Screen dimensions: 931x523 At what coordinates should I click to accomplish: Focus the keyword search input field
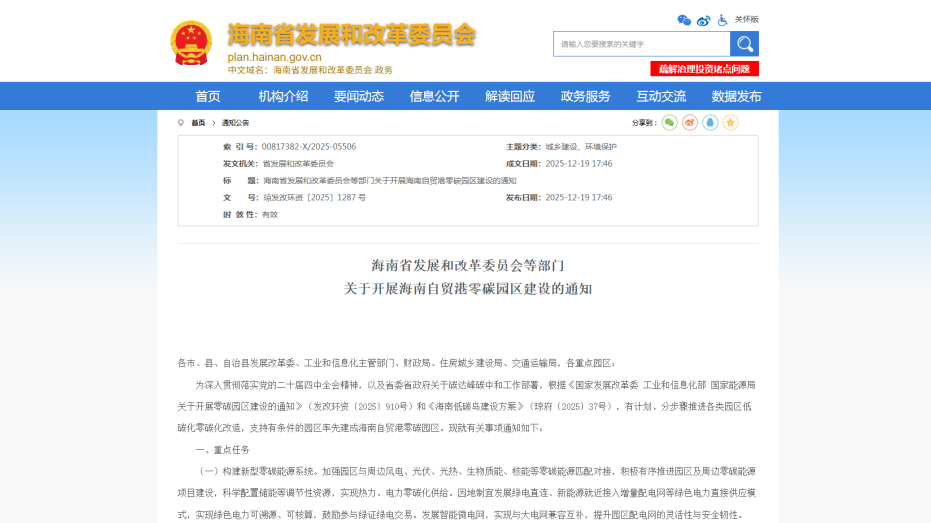point(642,44)
